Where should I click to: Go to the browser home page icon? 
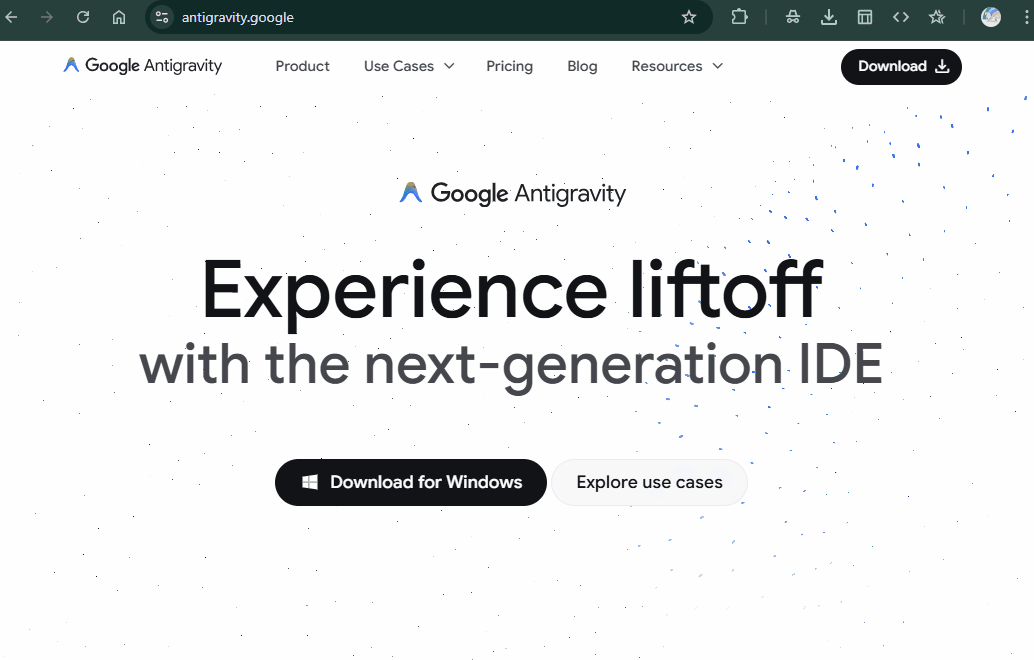pyautogui.click(x=119, y=17)
